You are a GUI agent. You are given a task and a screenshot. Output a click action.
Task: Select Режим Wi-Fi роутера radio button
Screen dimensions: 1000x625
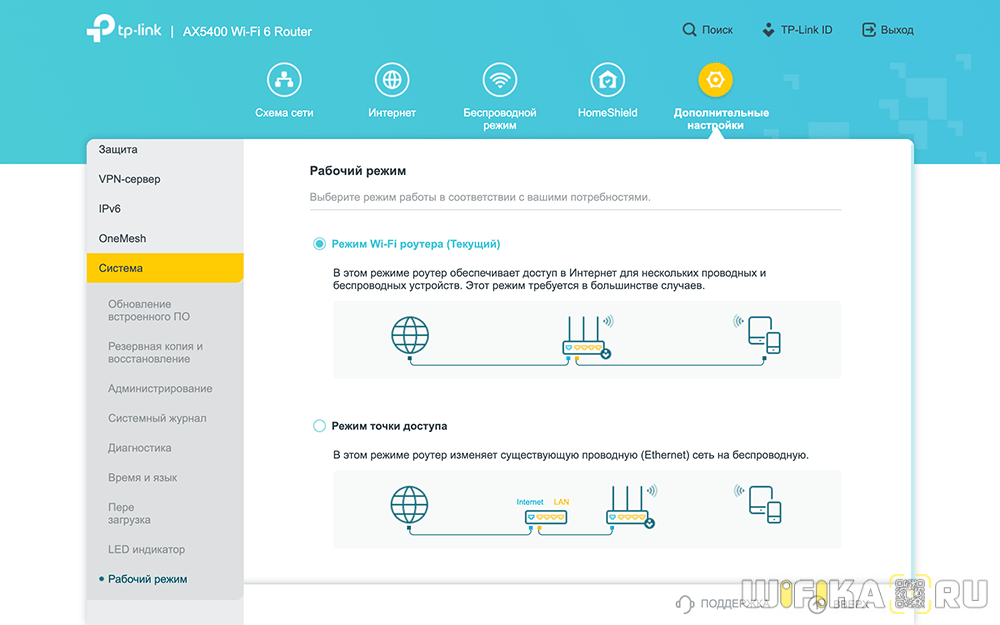(320, 244)
